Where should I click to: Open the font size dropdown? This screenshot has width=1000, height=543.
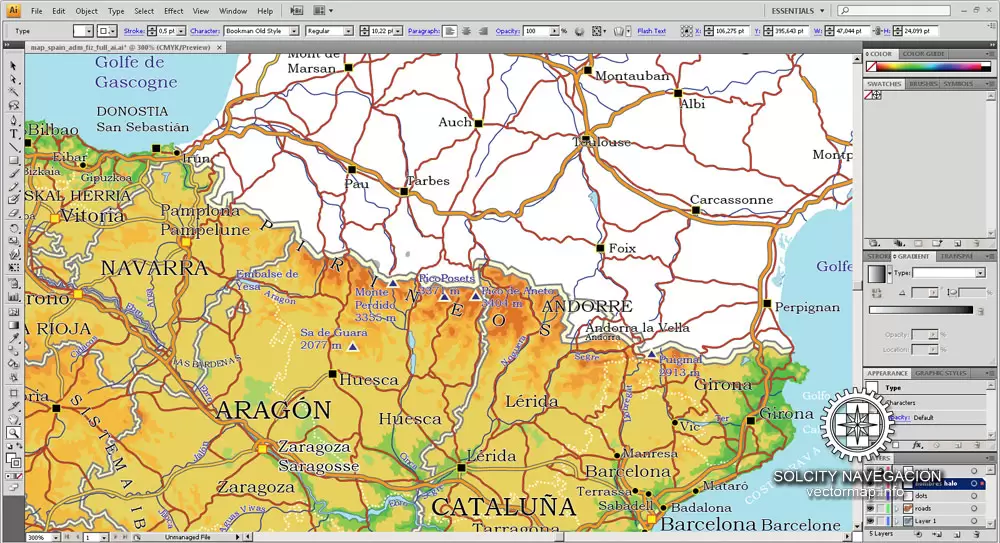(x=399, y=31)
